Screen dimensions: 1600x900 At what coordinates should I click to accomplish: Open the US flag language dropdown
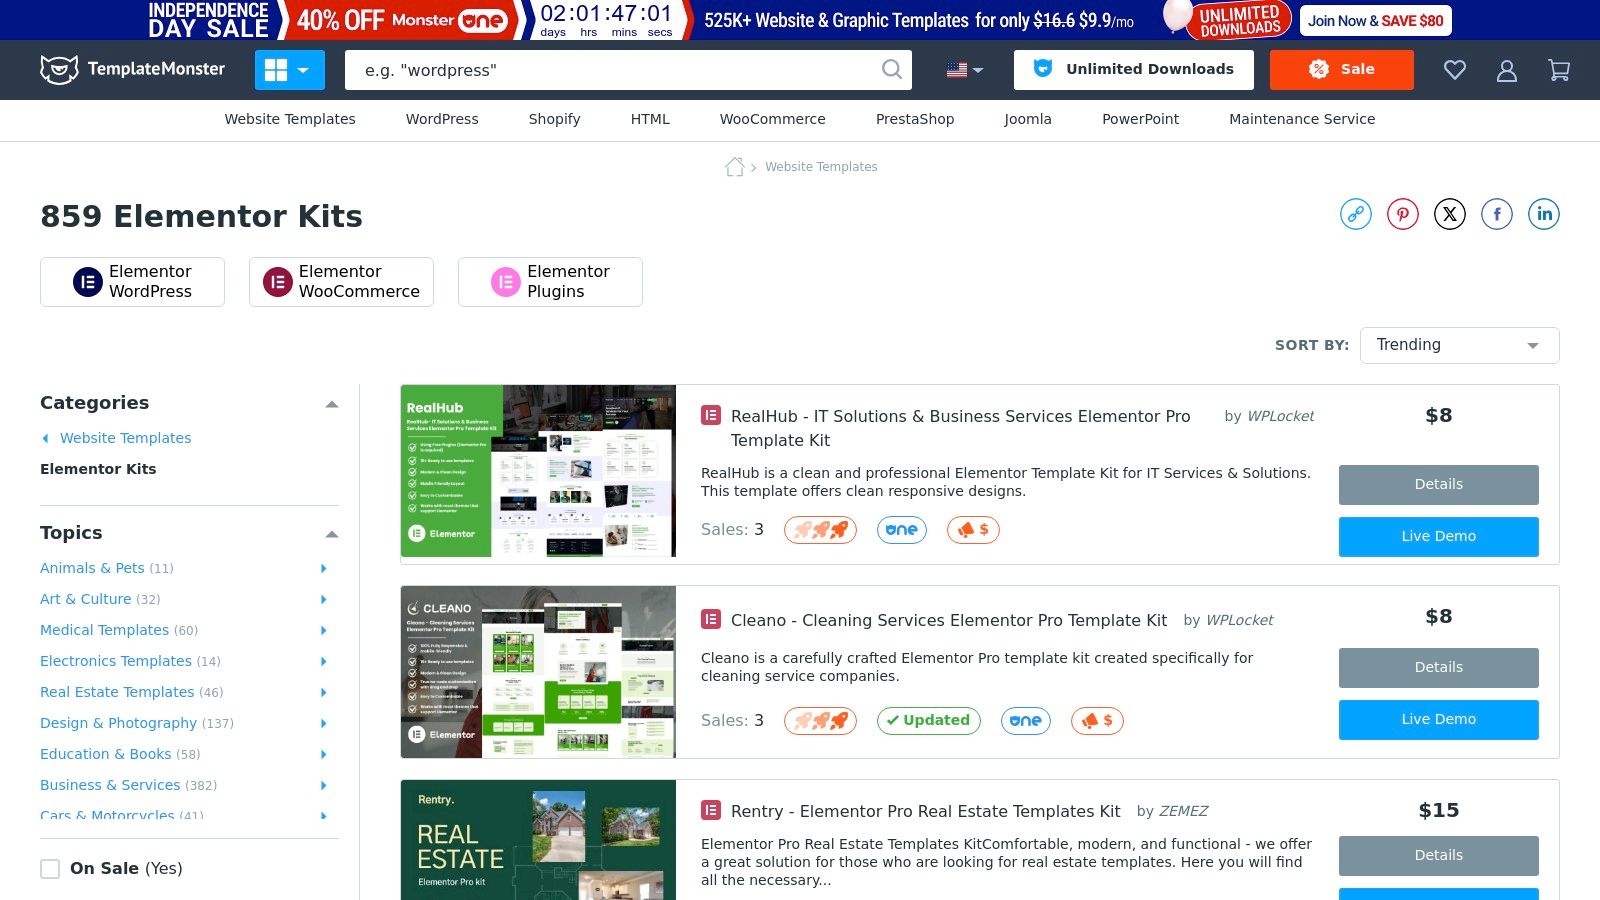pyautogui.click(x=965, y=70)
